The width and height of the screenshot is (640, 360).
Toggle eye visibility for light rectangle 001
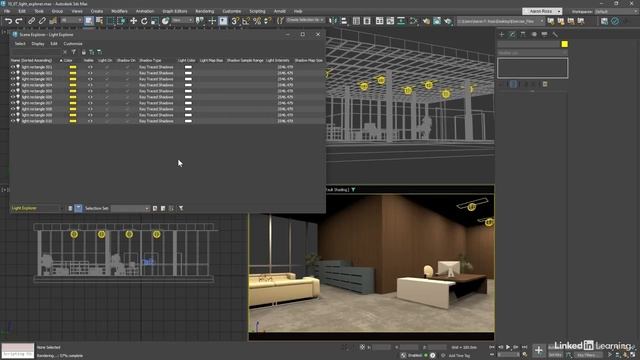point(13,67)
